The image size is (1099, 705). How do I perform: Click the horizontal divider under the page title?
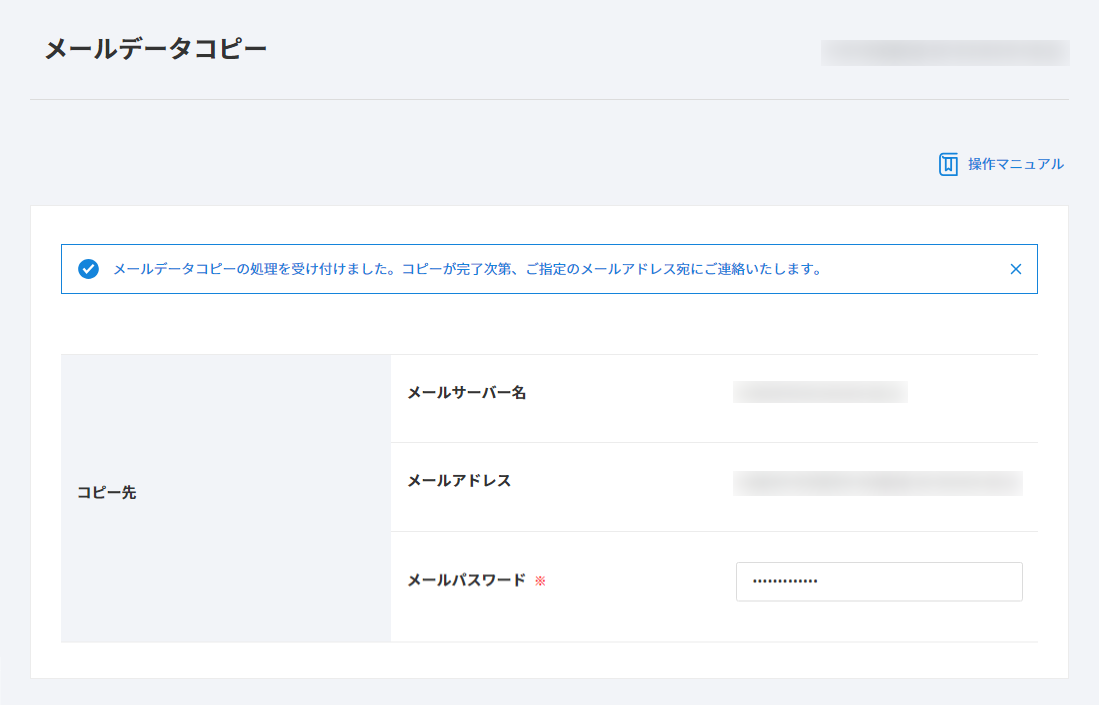549,100
